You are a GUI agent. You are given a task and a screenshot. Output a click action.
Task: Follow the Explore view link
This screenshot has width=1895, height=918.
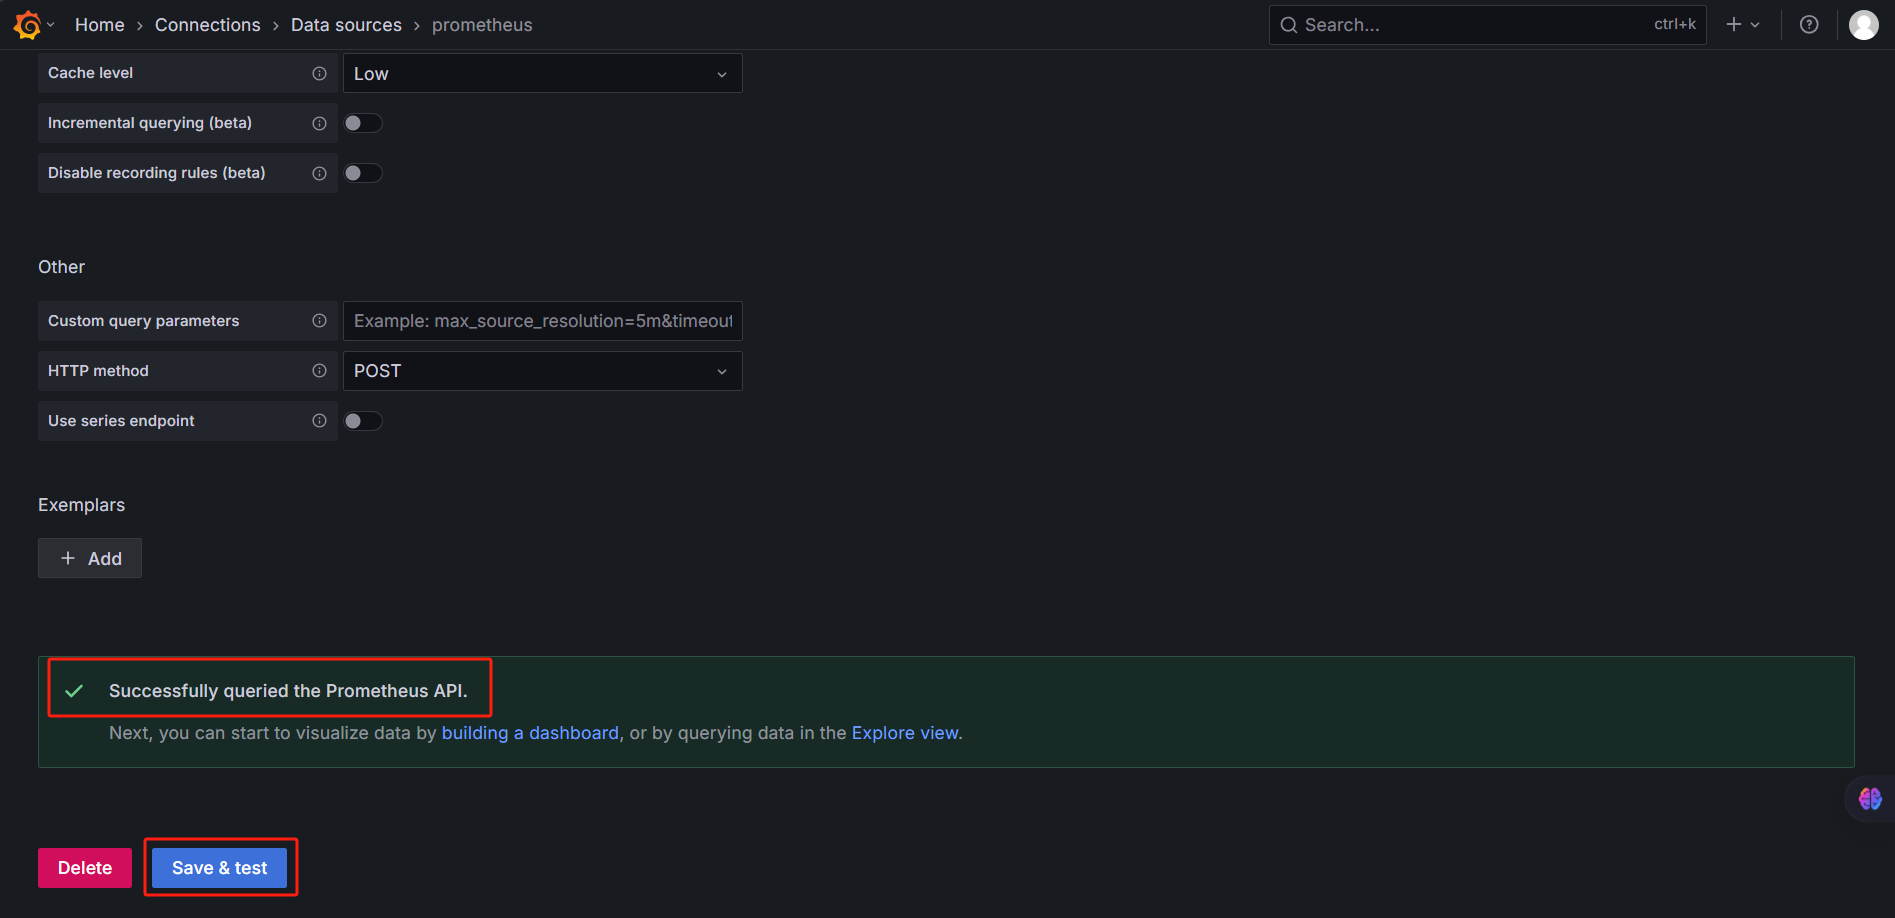(x=905, y=733)
